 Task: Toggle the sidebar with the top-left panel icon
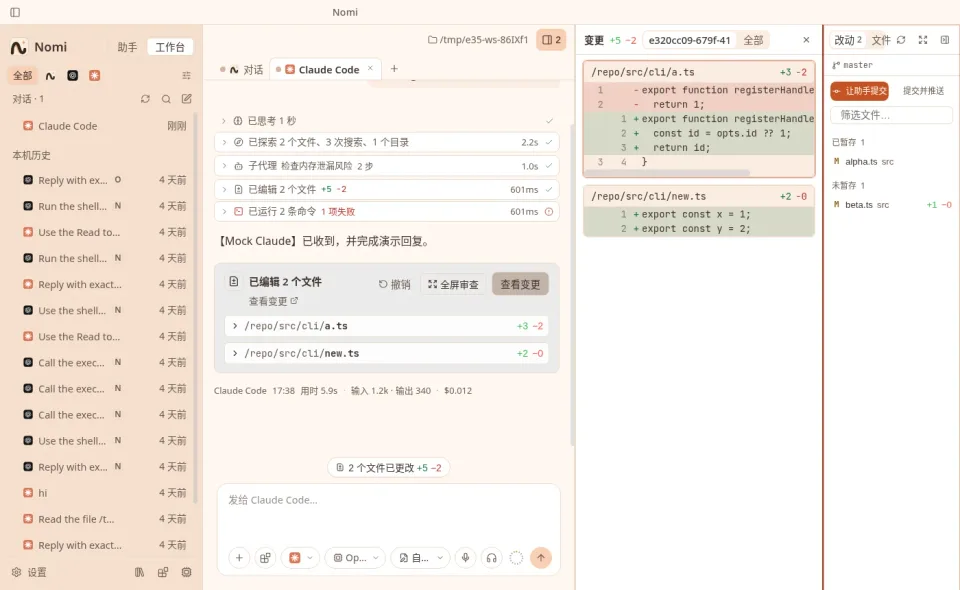(15, 12)
